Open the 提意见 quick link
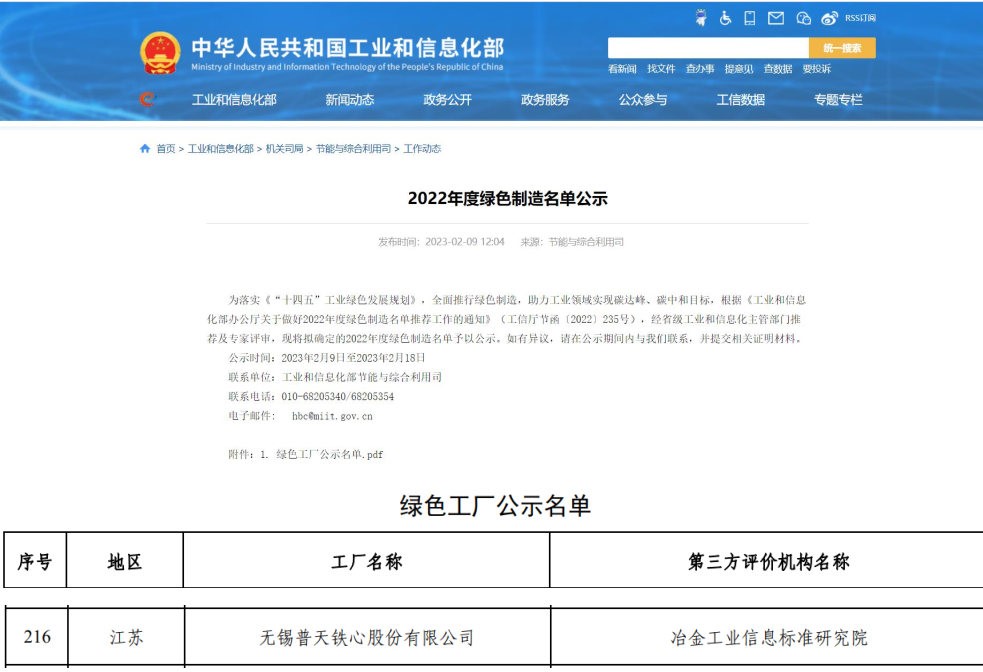This screenshot has height=672, width=983. click(x=739, y=69)
